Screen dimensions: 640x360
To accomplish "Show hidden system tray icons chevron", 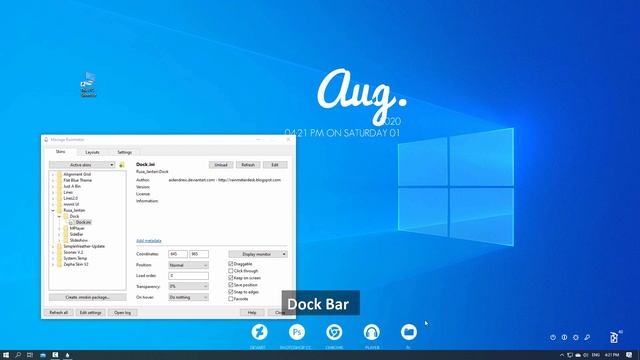I will [562, 355].
